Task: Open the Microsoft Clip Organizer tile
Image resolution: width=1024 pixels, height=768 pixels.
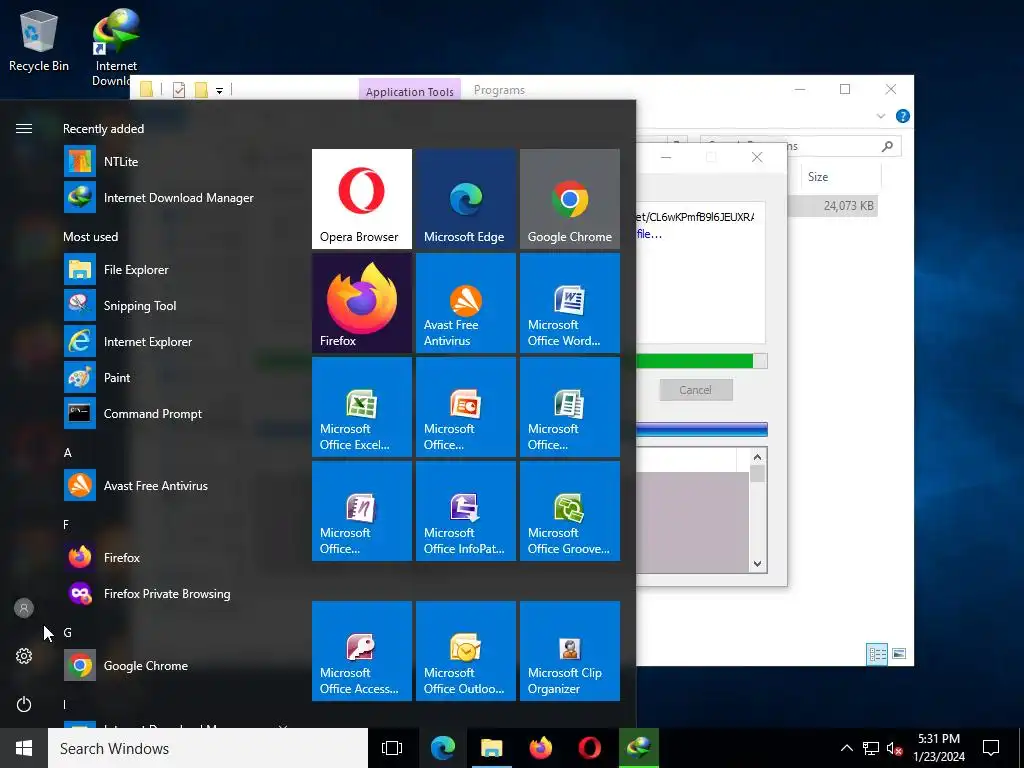Action: 569,651
